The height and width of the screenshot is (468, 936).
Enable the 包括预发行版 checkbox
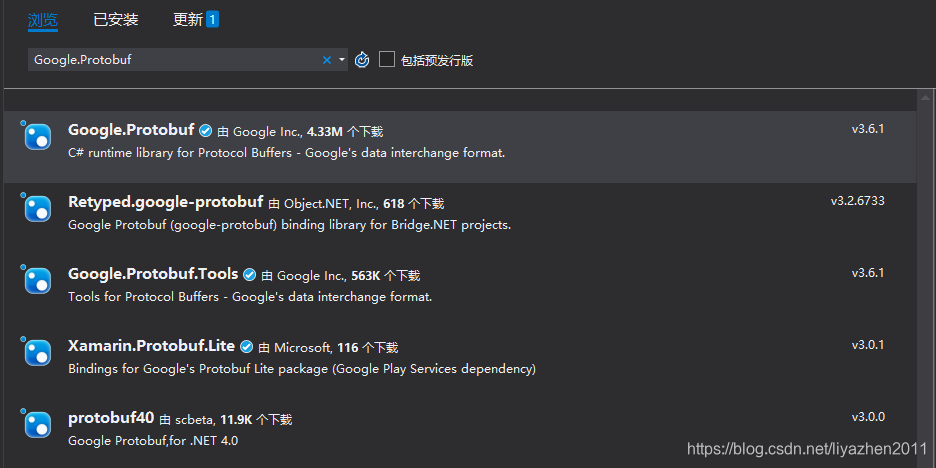coord(387,59)
